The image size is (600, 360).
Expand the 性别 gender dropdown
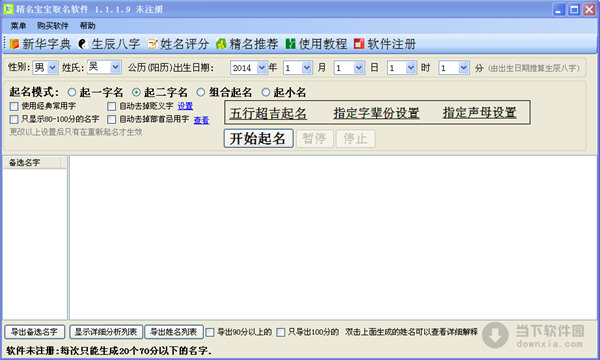pos(53,68)
